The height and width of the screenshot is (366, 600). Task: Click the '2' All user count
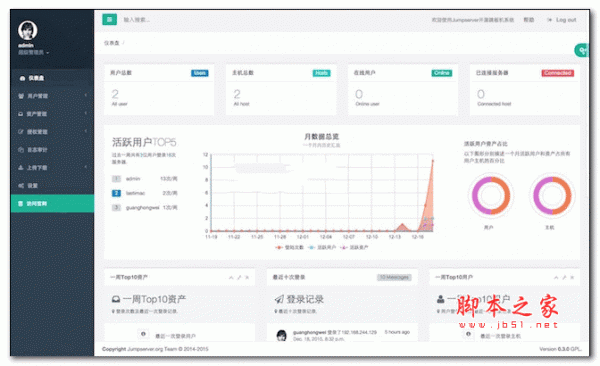click(x=115, y=94)
